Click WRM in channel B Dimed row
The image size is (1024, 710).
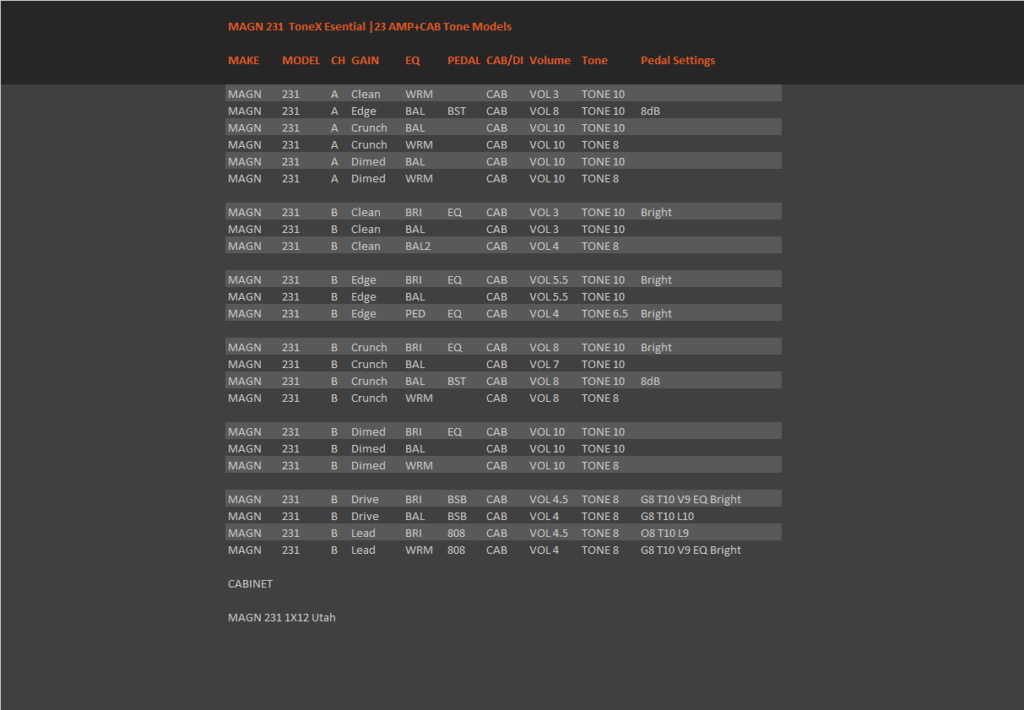coord(419,466)
